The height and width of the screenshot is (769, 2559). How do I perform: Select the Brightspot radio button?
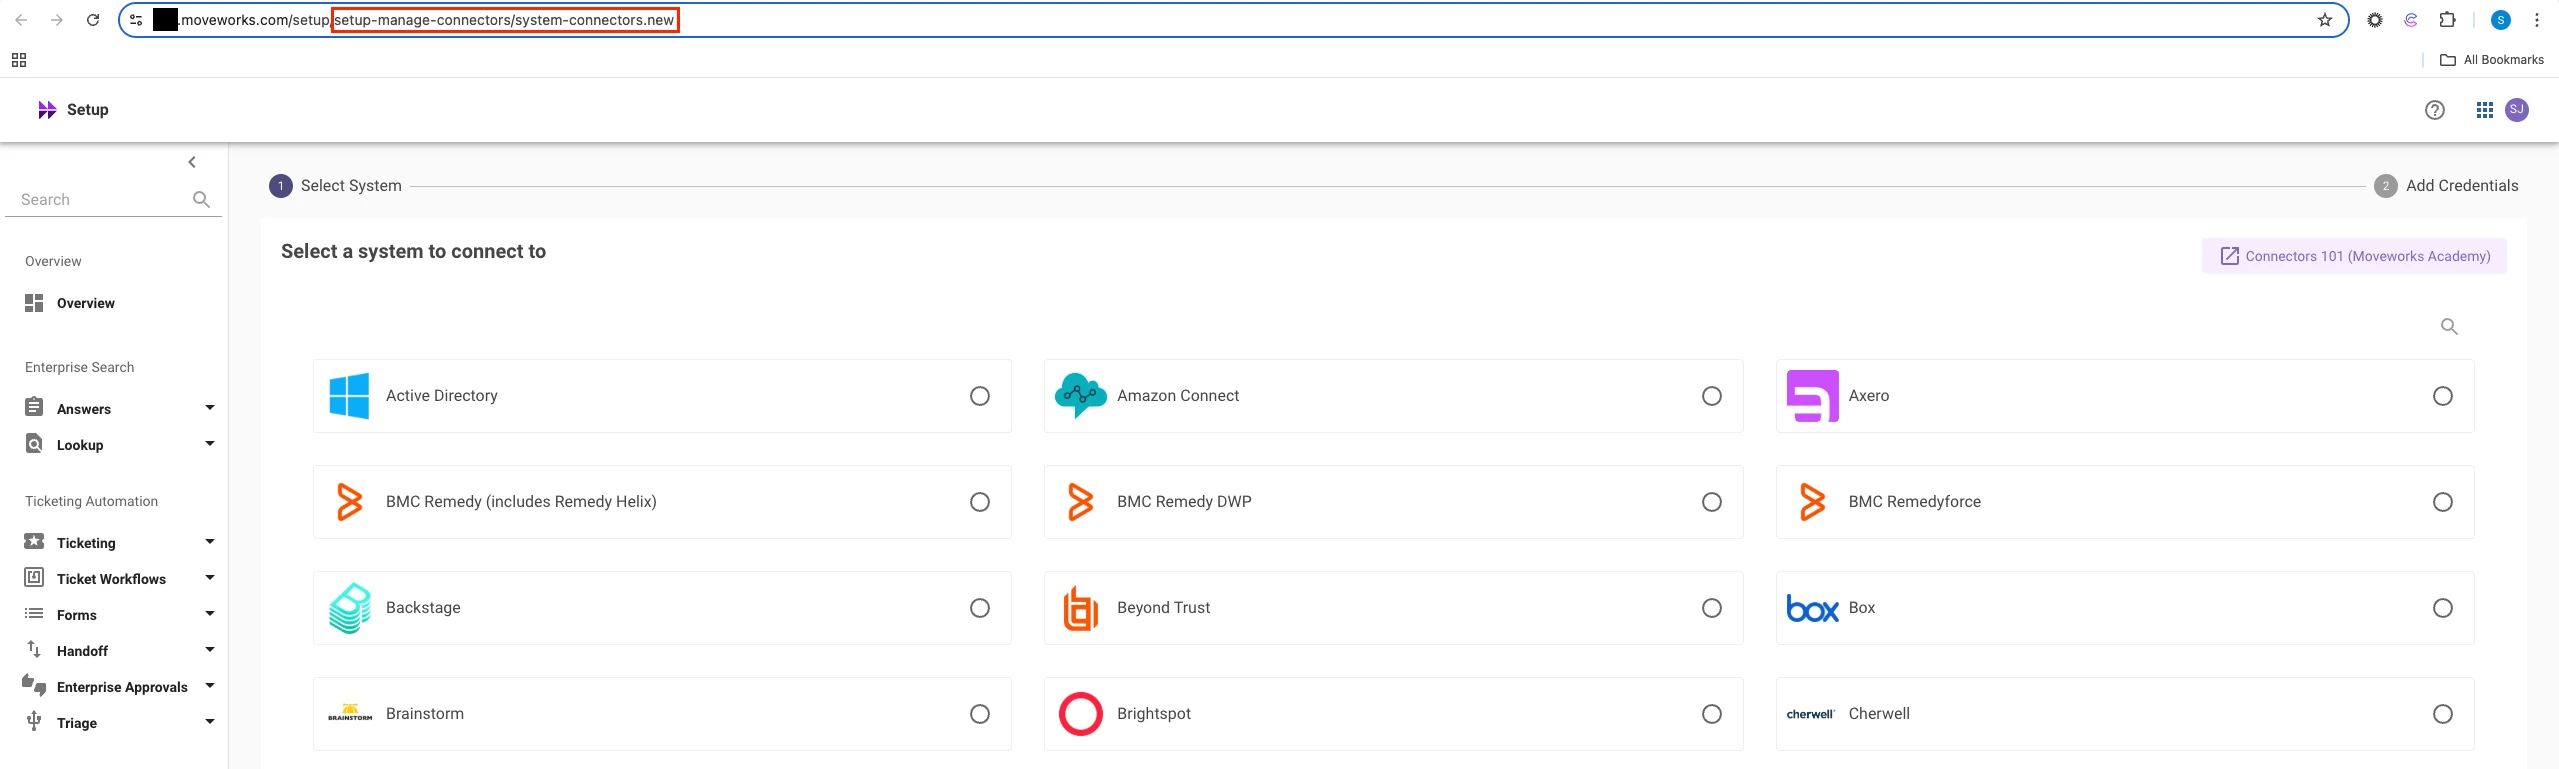coord(1712,714)
